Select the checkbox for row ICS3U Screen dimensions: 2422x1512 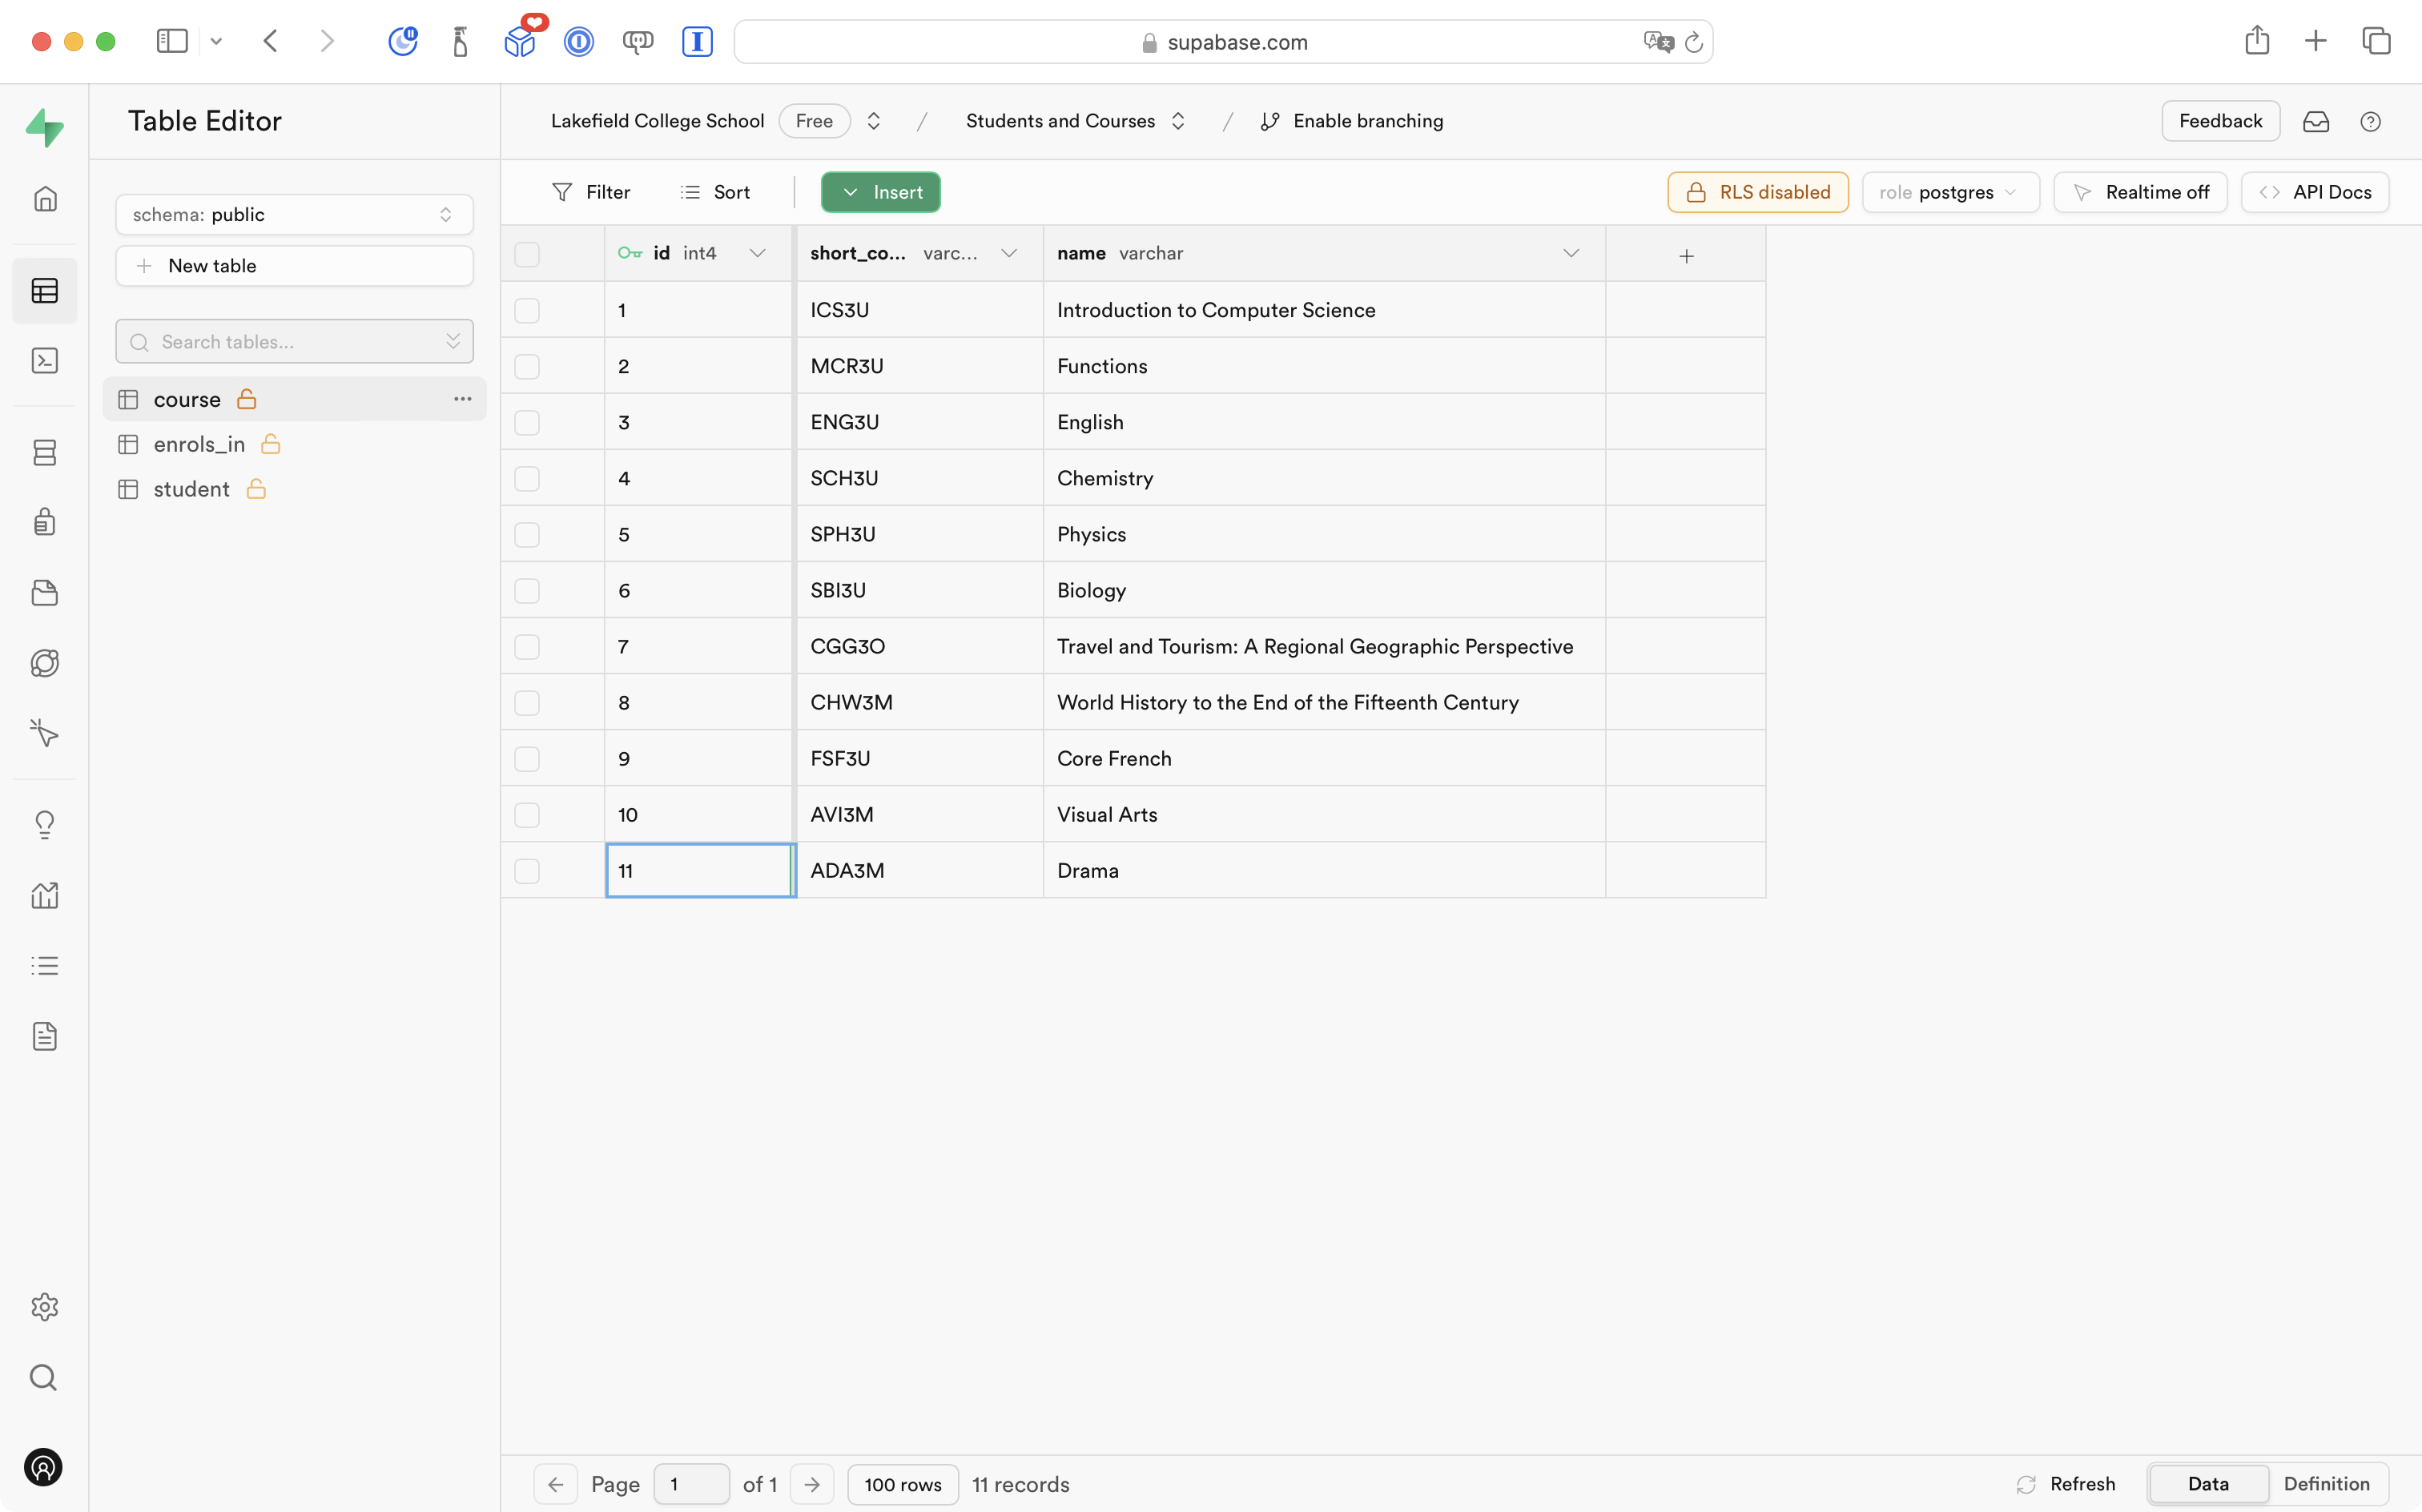point(527,311)
